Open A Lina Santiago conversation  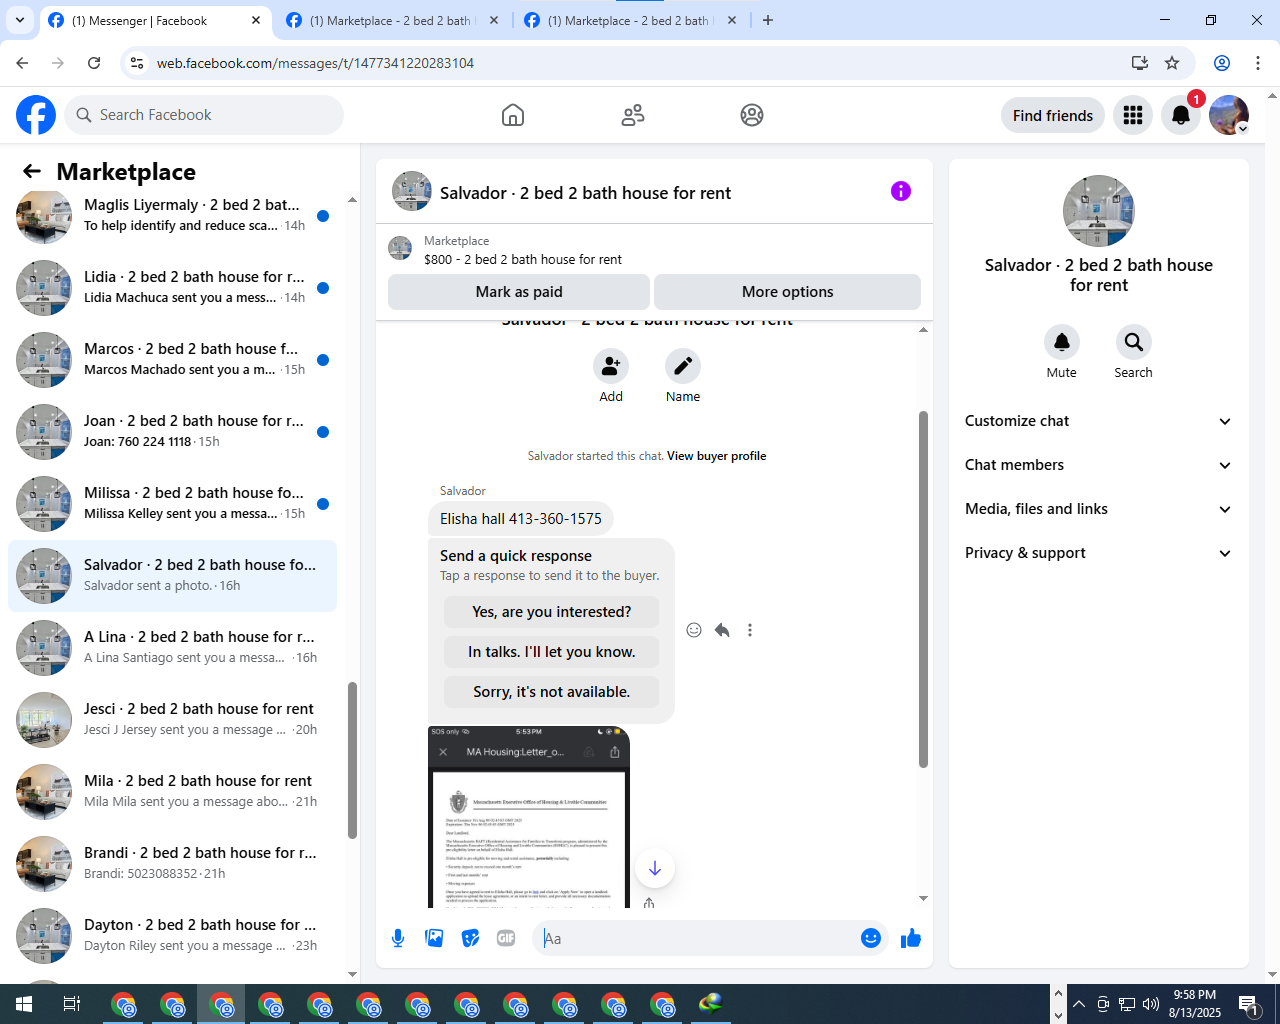(172, 648)
